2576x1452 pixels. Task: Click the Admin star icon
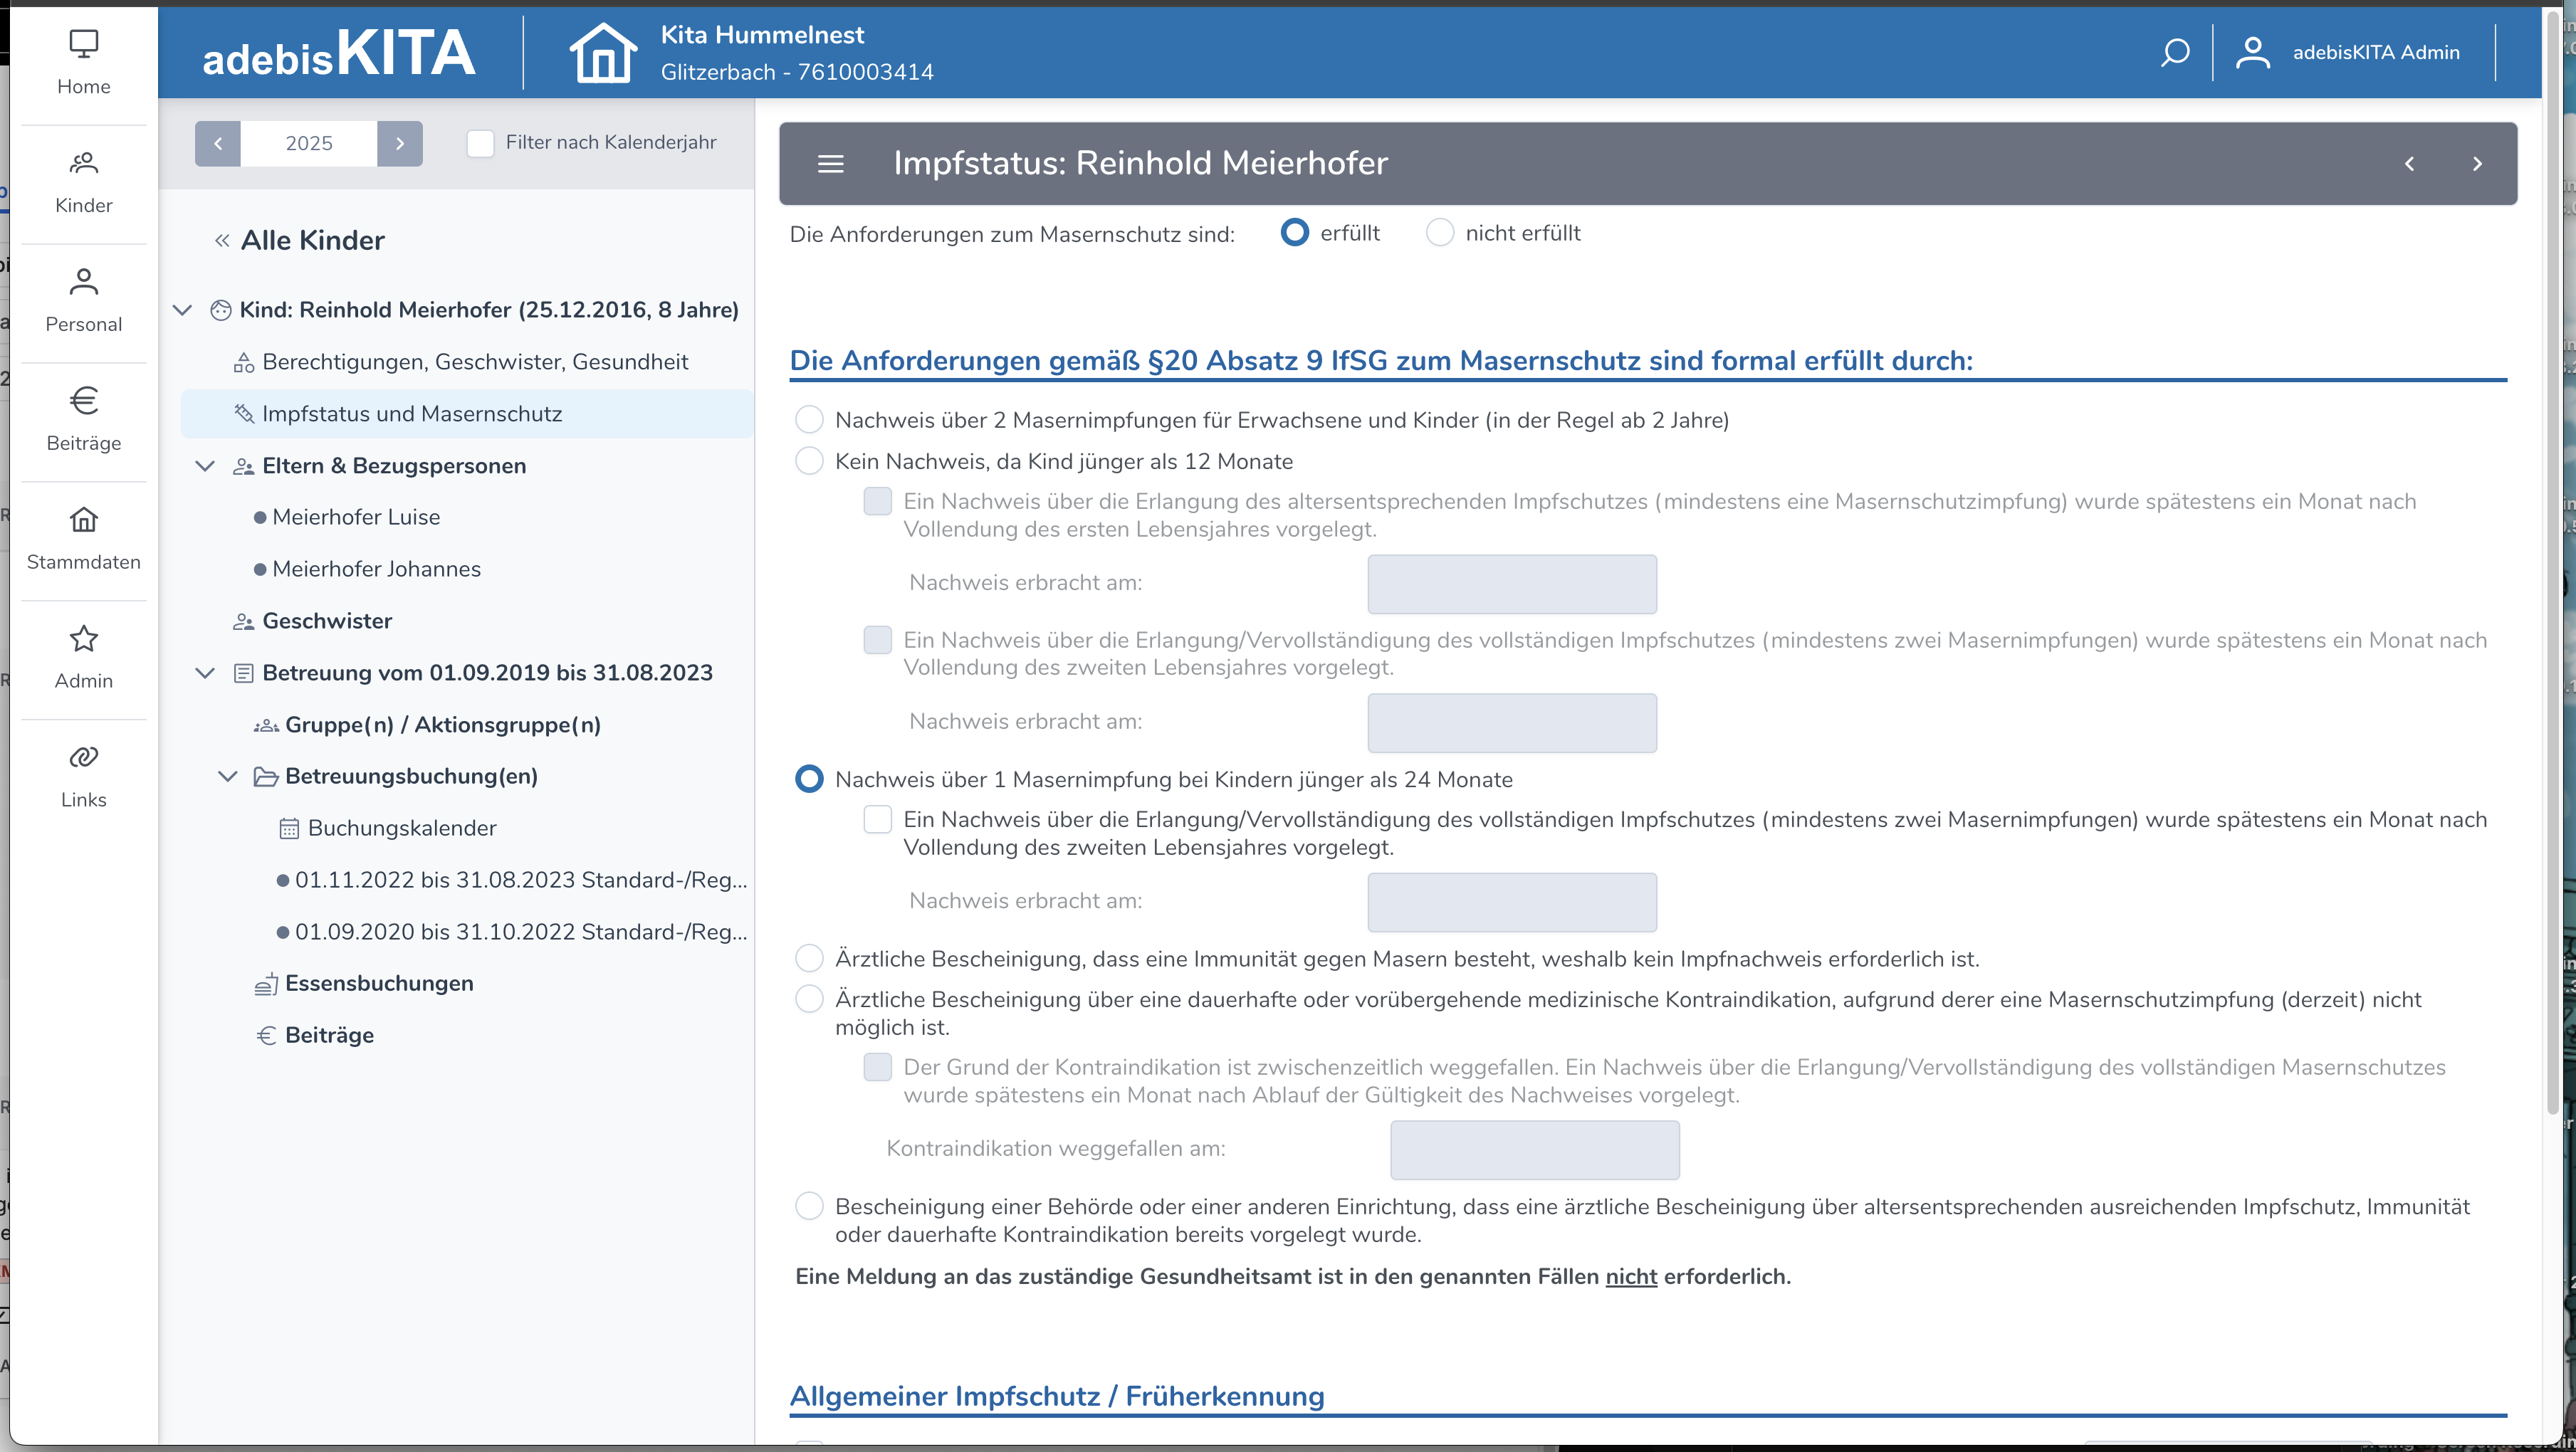(84, 638)
